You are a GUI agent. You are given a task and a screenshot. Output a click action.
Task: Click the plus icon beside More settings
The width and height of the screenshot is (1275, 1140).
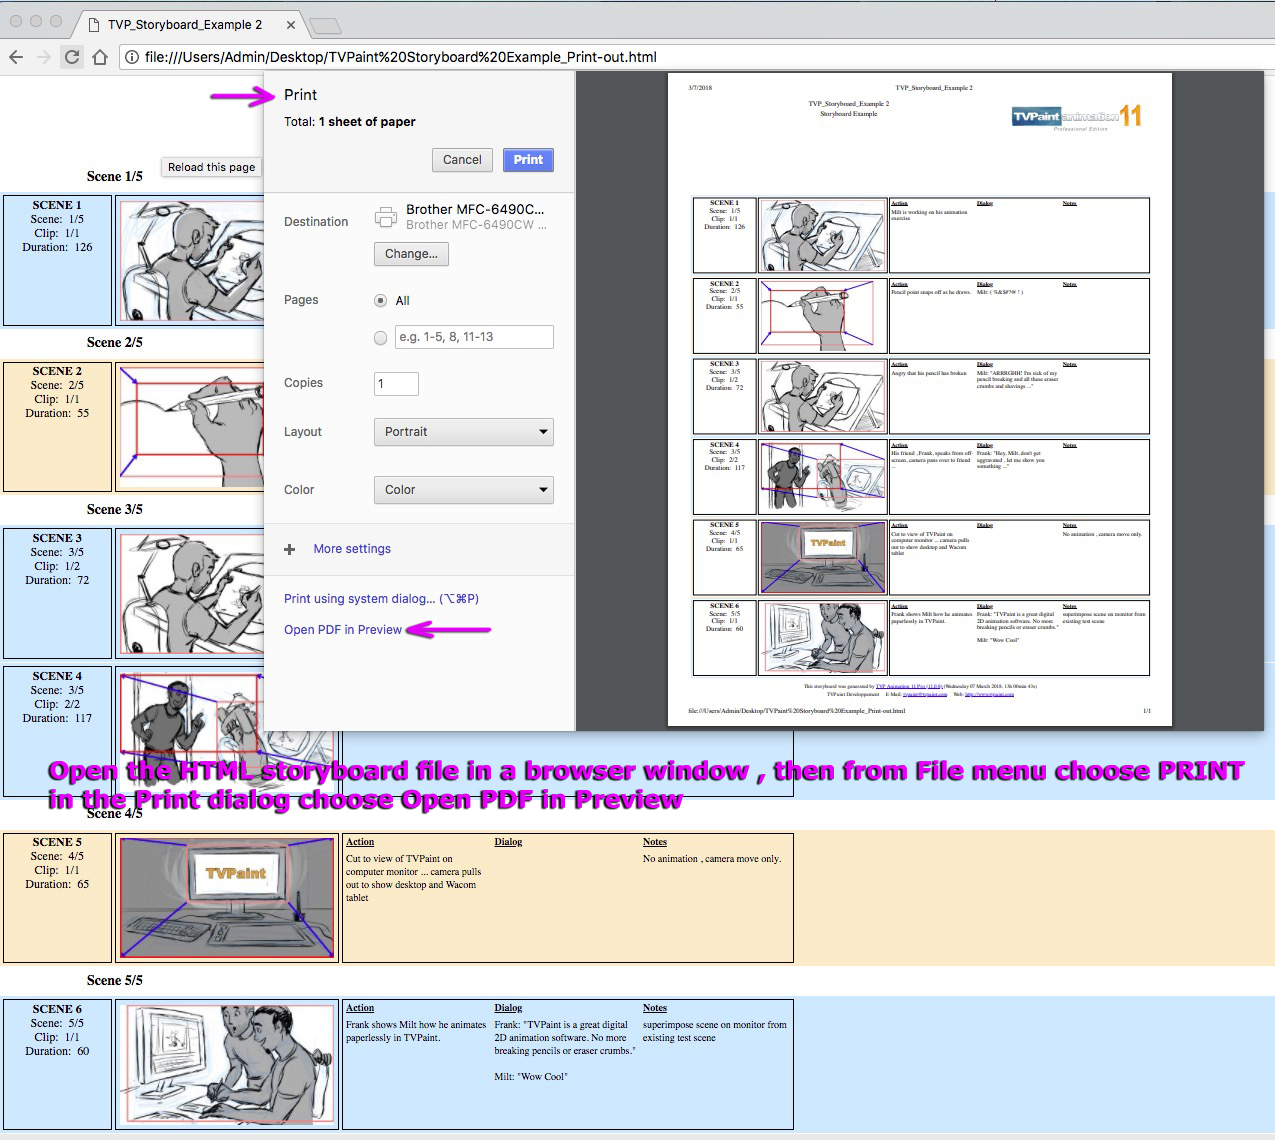[290, 549]
